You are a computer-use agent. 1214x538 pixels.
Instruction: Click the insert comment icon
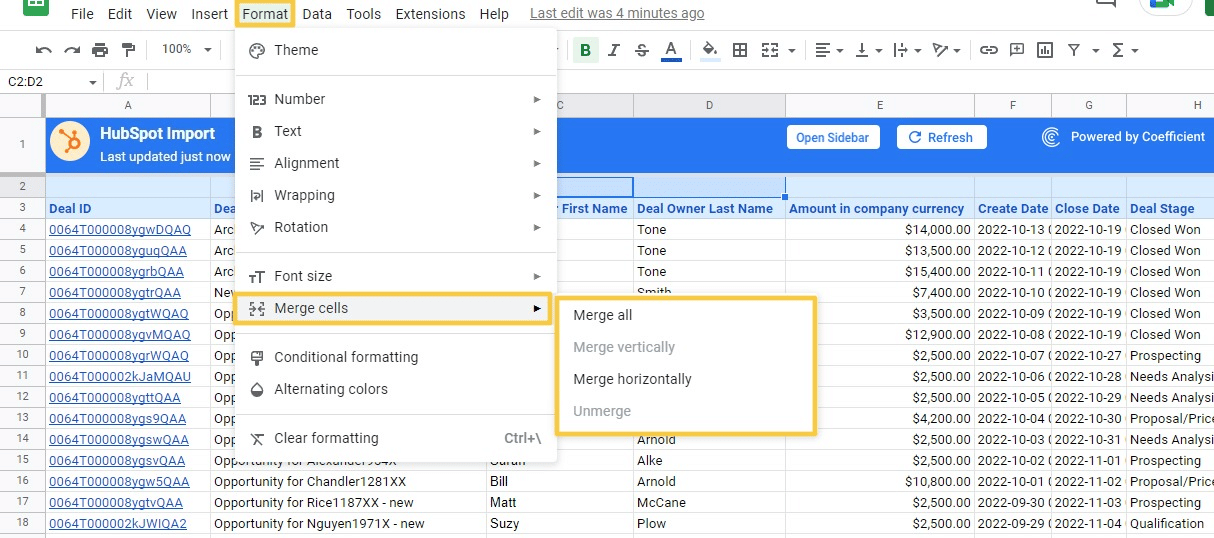pyautogui.click(x=1017, y=50)
